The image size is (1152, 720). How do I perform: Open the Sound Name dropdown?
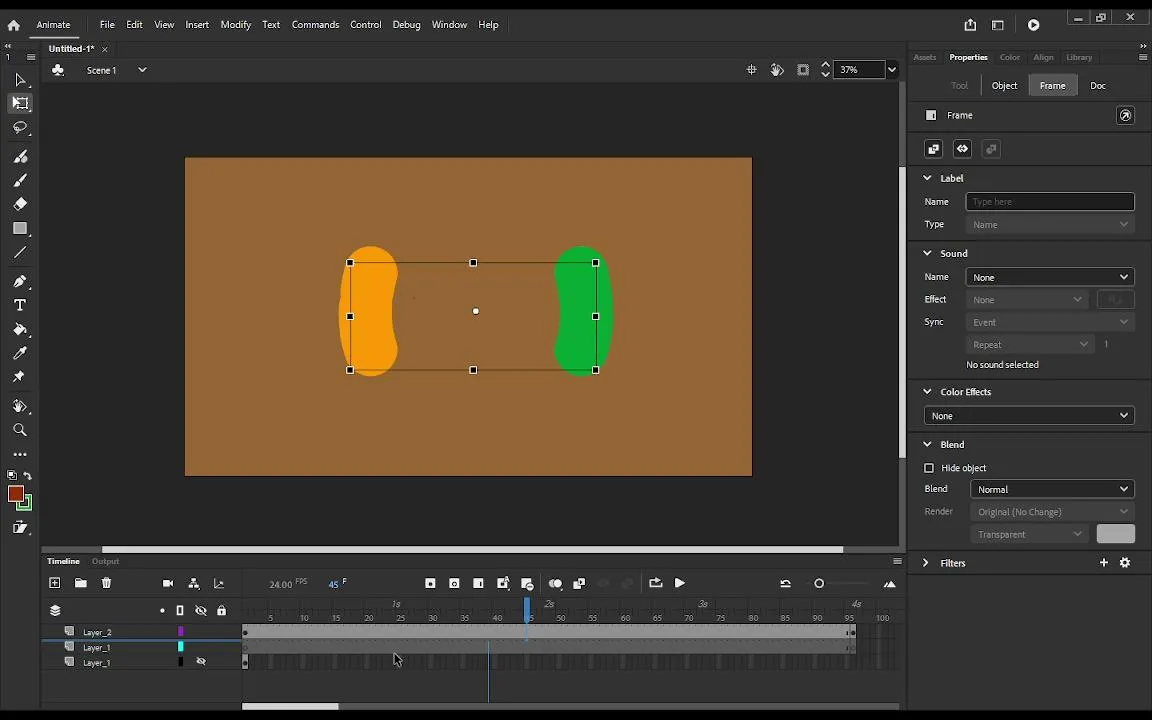point(1050,277)
